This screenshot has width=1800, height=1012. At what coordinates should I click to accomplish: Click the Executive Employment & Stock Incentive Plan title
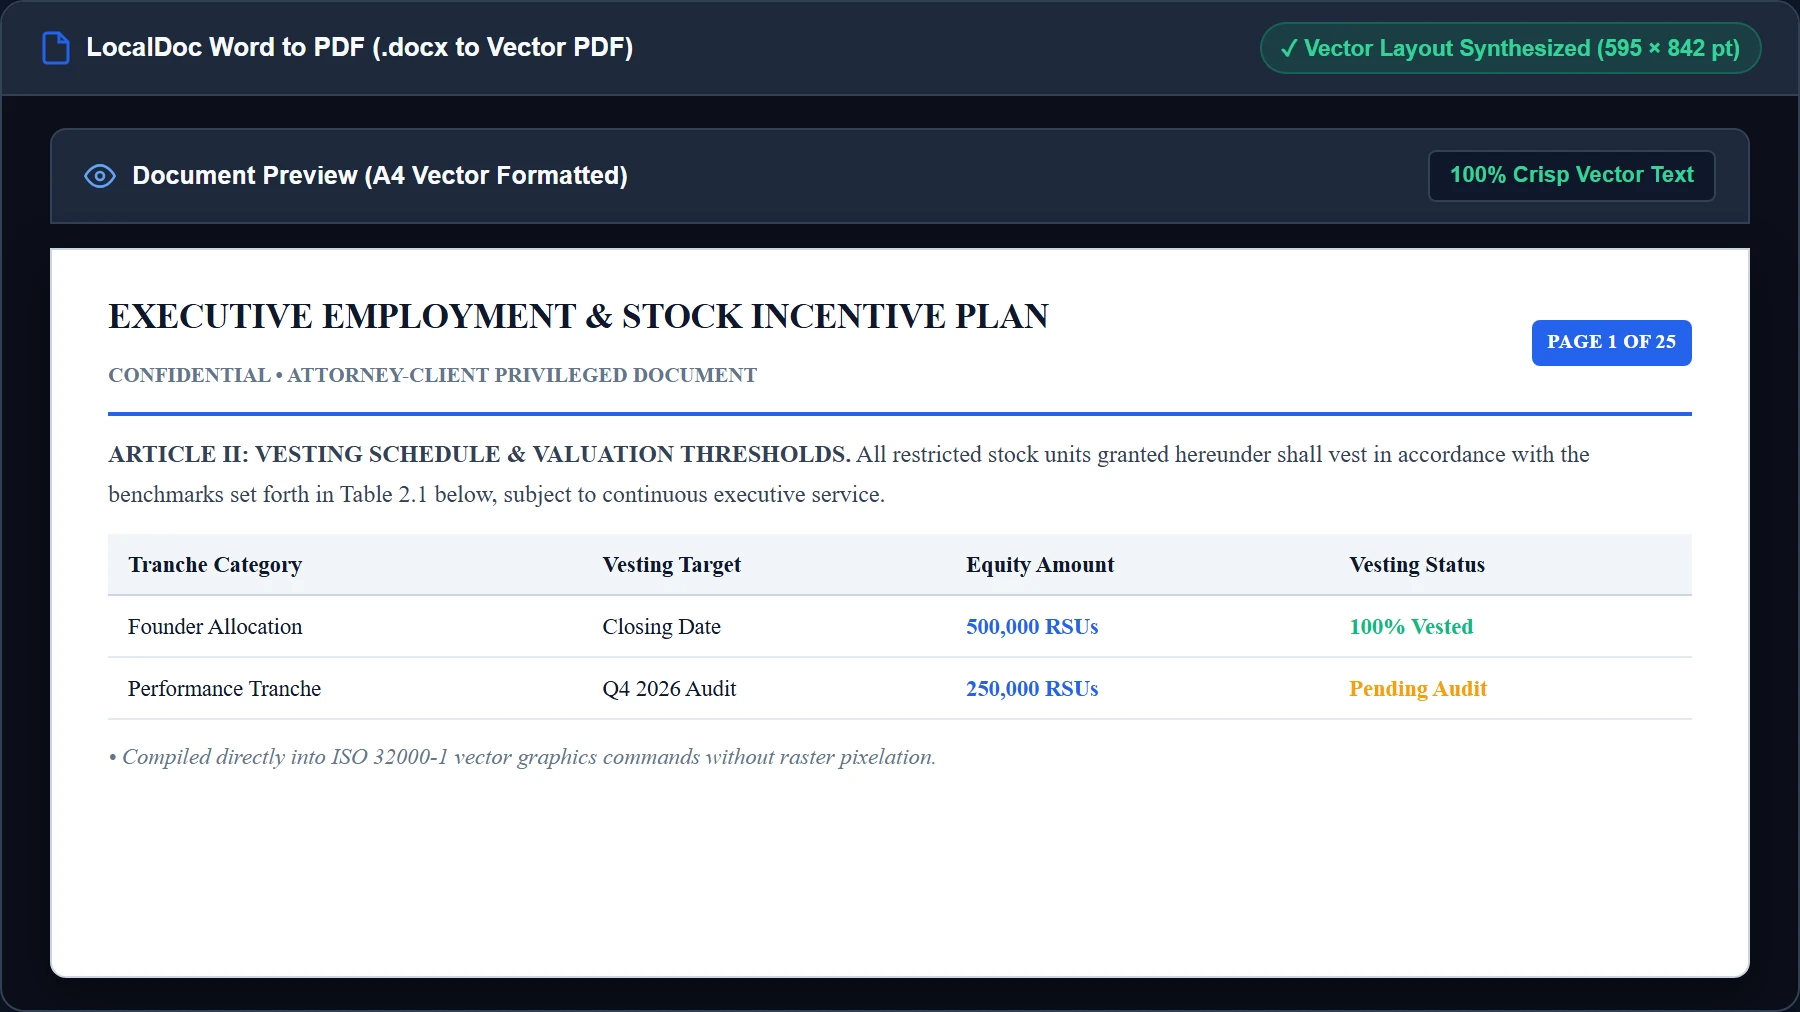click(578, 316)
